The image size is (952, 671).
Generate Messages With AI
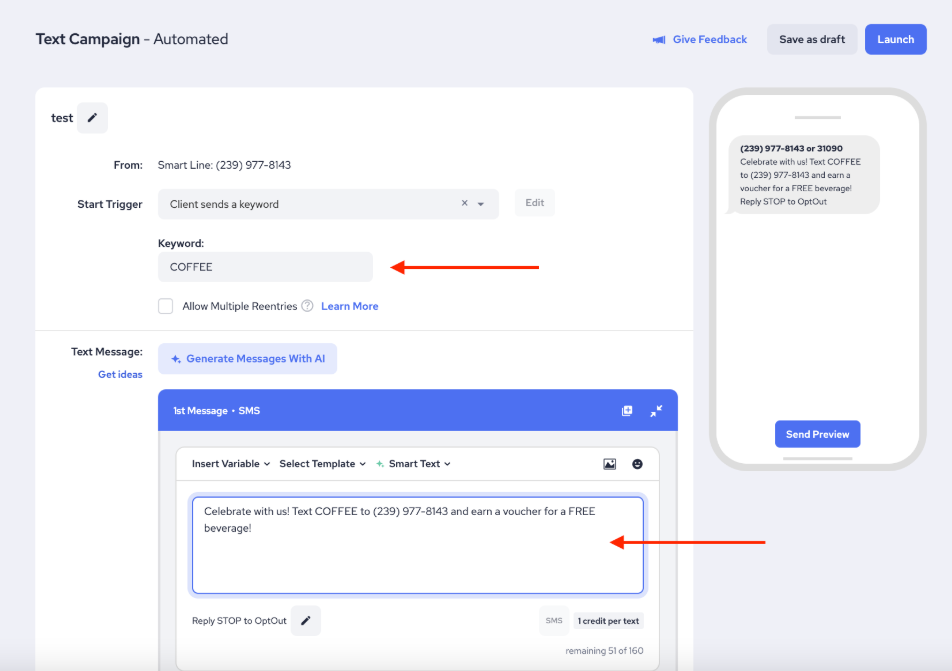[247, 359]
